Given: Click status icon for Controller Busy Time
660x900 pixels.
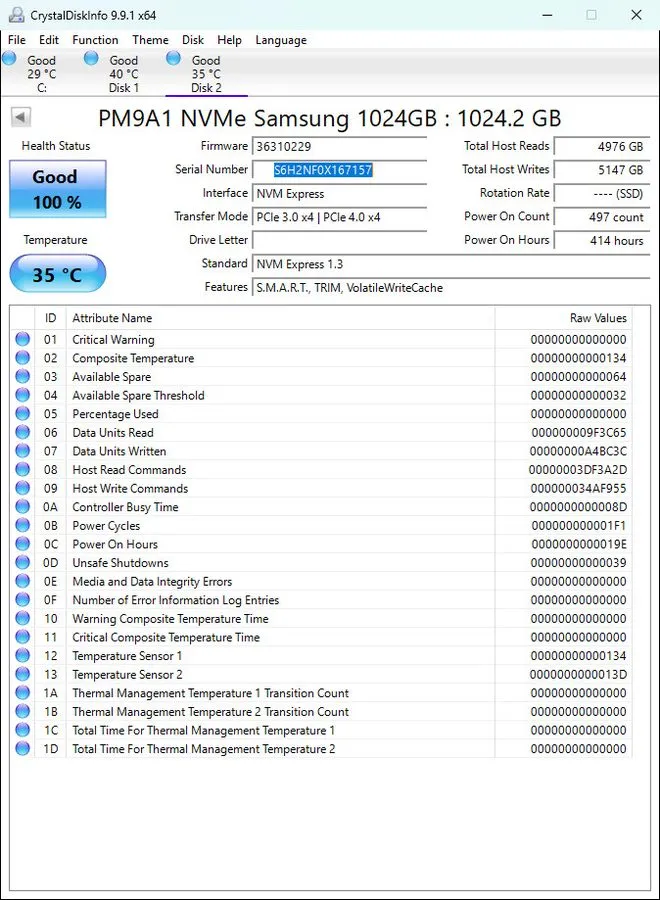Looking at the screenshot, I should 22,506.
